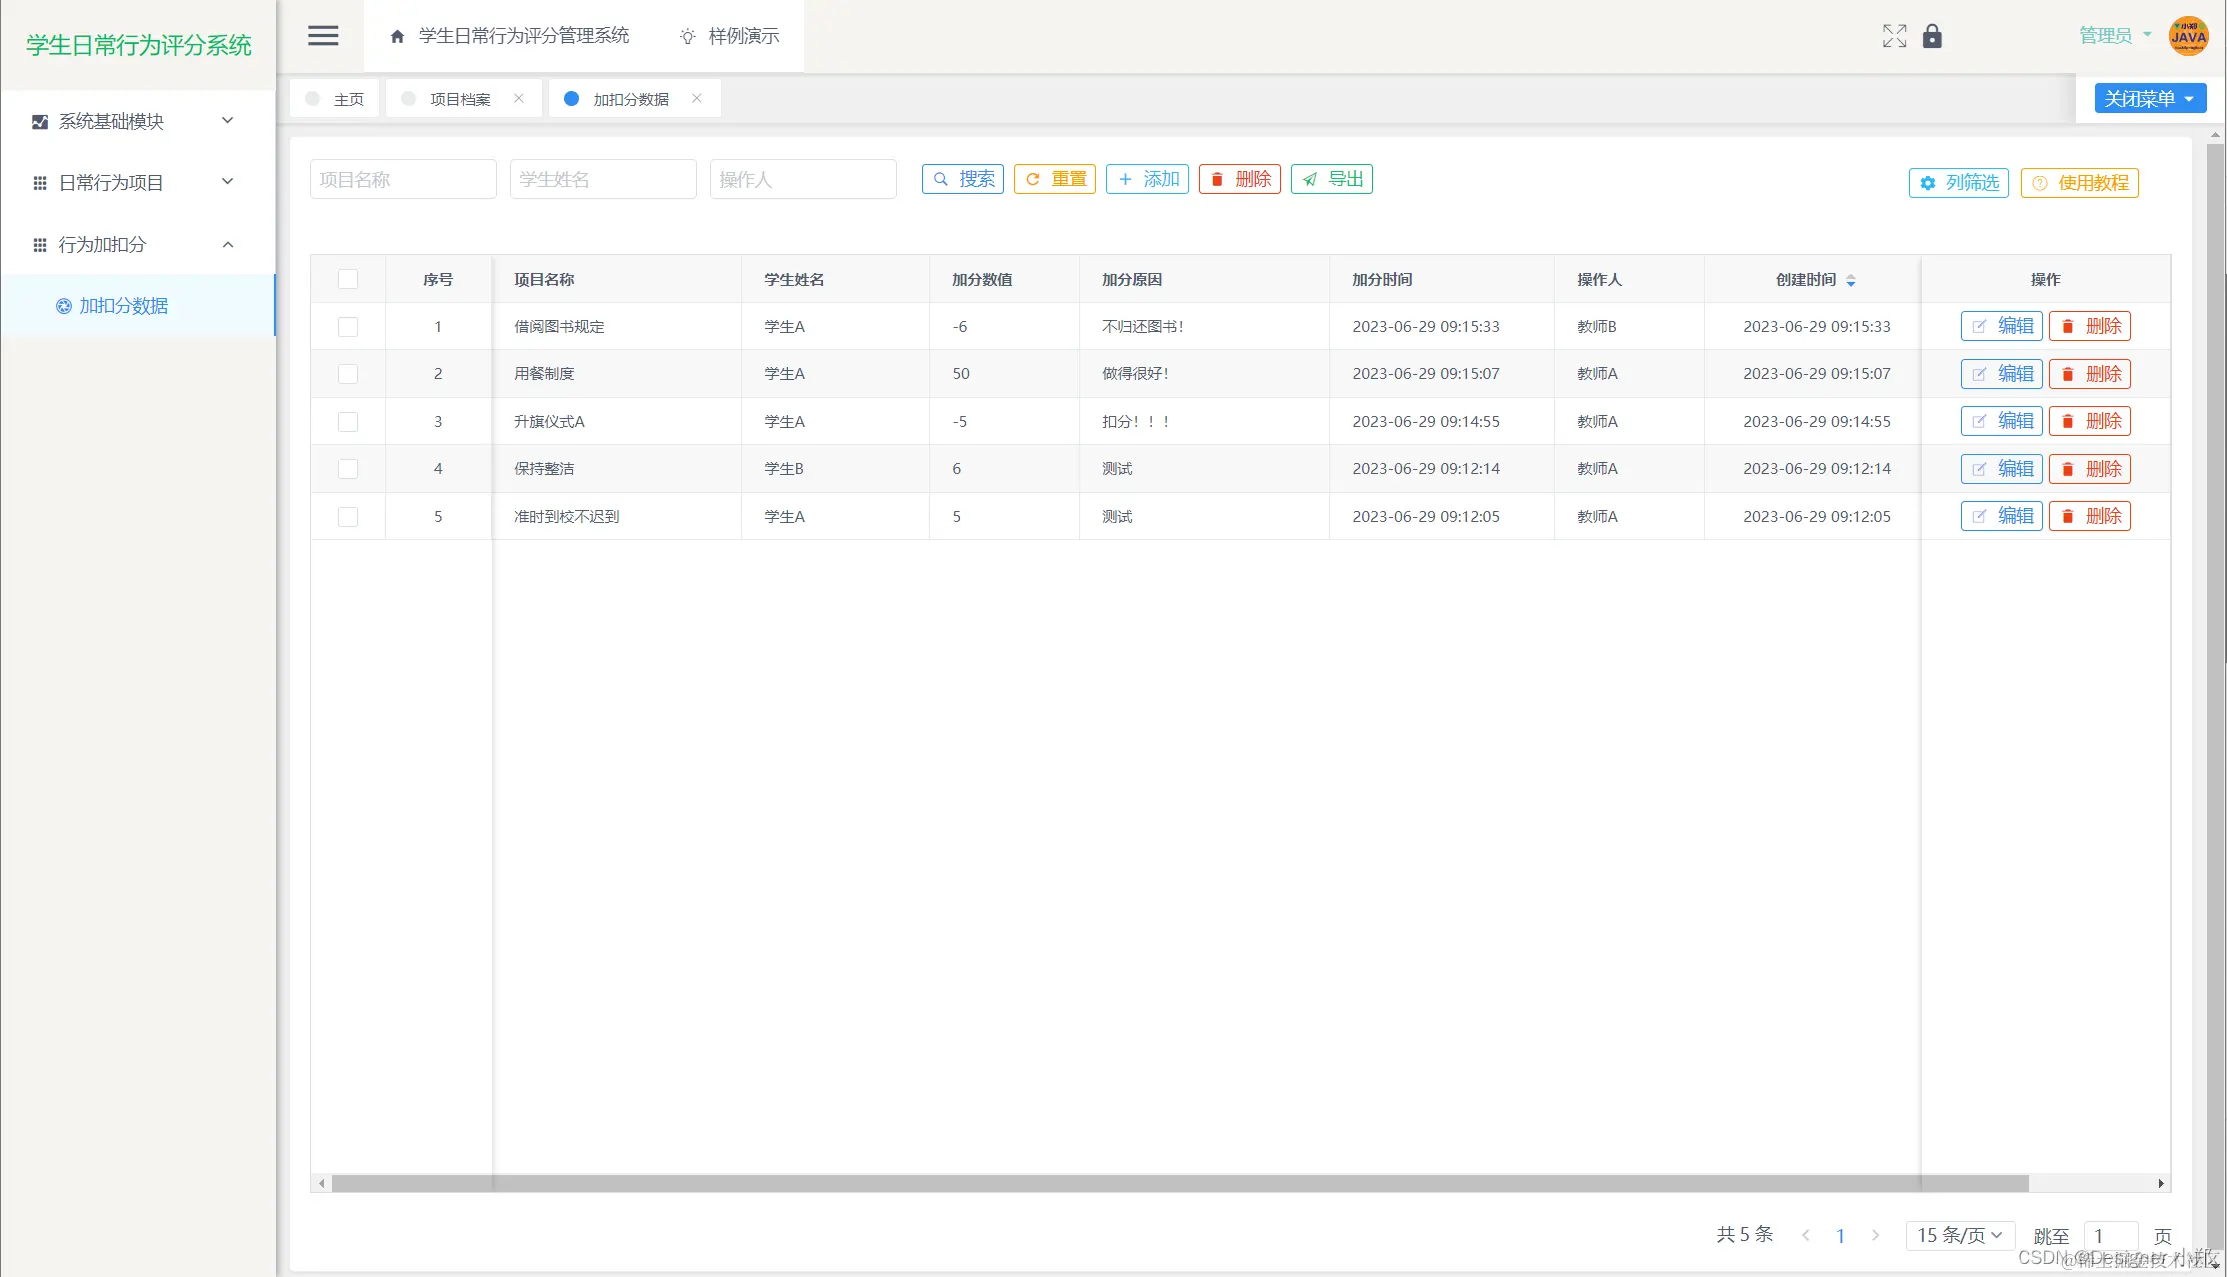Toggle fullscreen with the expand icon

[1894, 36]
